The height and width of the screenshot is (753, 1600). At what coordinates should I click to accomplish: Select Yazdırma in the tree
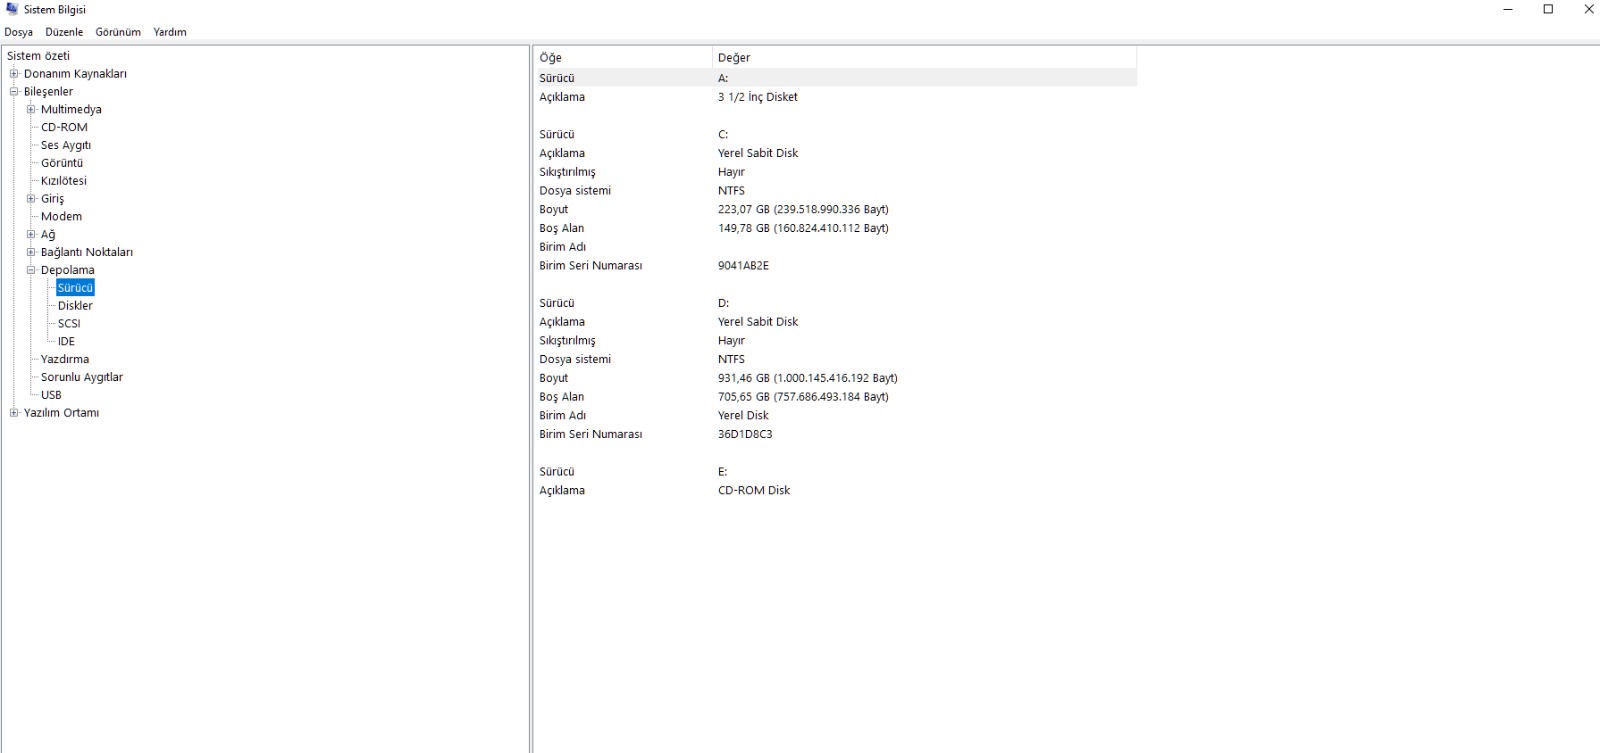click(65, 360)
